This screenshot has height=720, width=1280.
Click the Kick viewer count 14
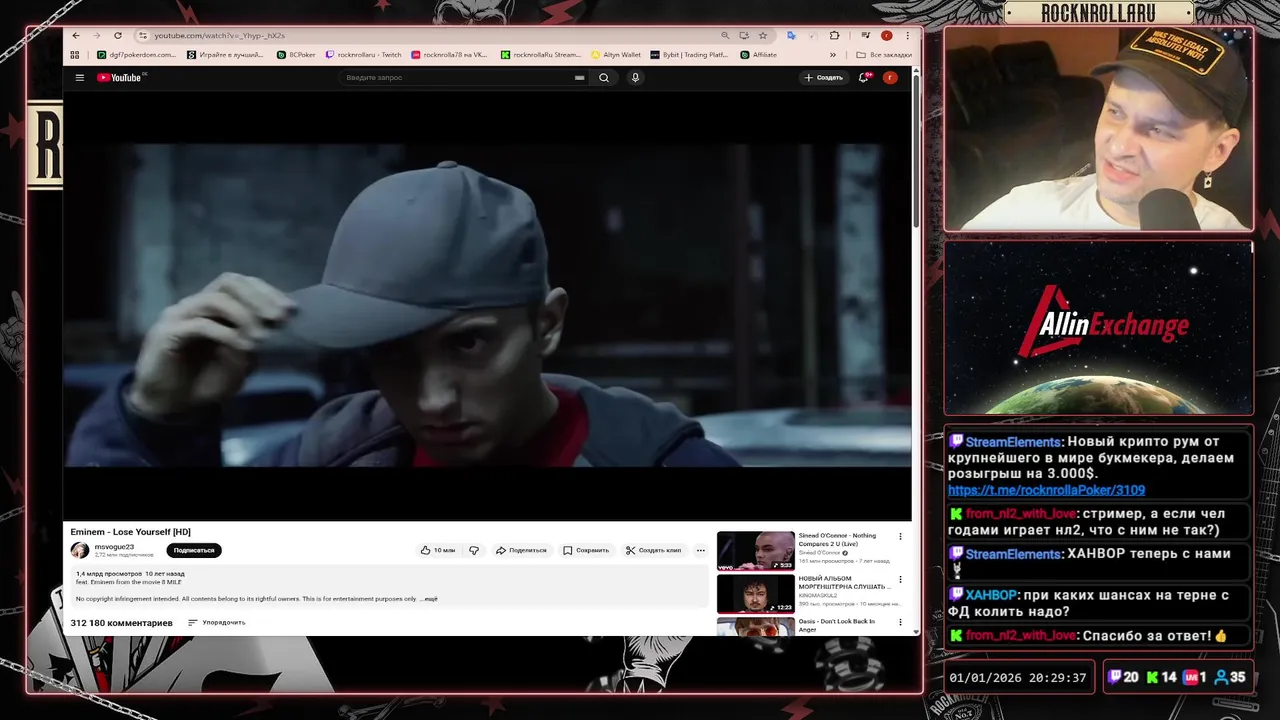[x=1161, y=677]
